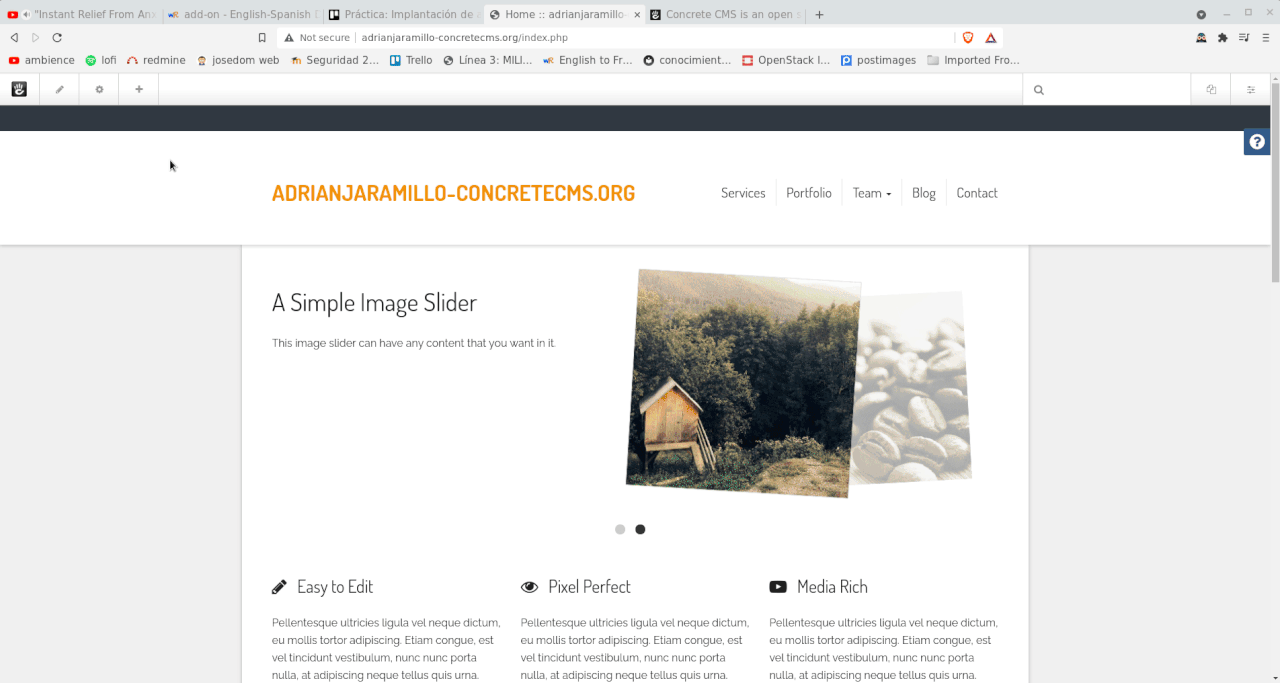The image size is (1280, 683).
Task: Click the forest cabin slider image
Action: pyautogui.click(x=743, y=383)
